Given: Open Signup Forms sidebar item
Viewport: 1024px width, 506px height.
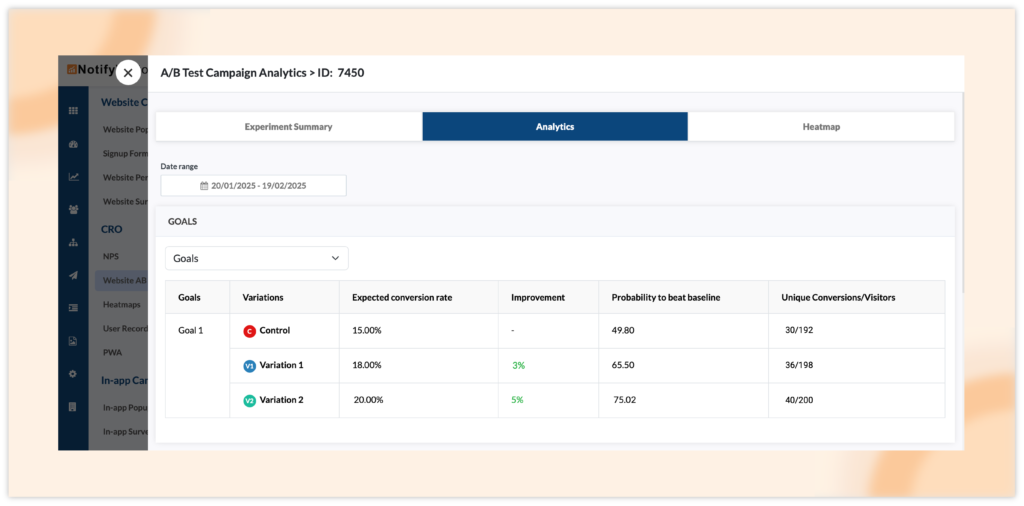Looking at the screenshot, I should pos(125,153).
